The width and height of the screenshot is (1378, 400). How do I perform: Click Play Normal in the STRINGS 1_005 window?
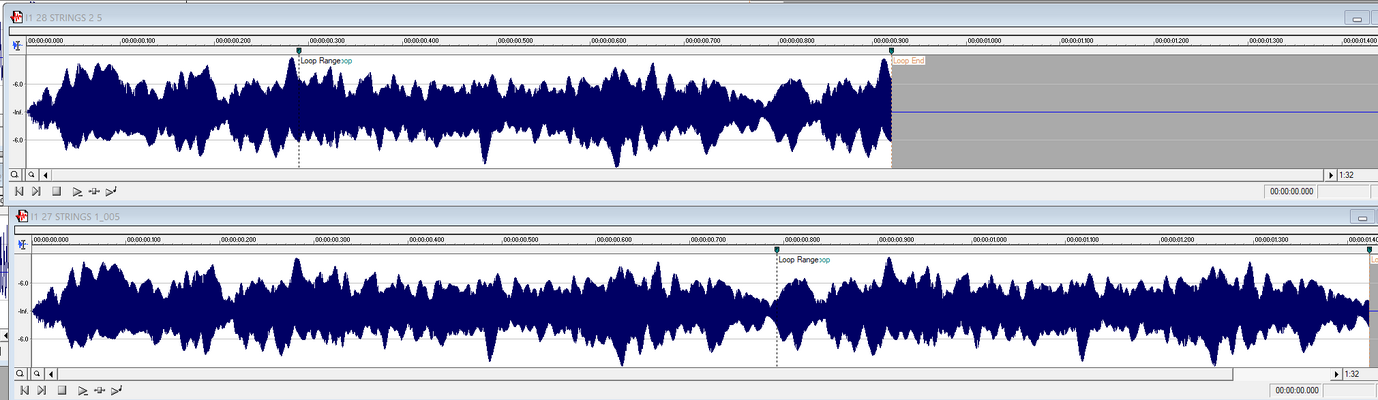coord(82,390)
